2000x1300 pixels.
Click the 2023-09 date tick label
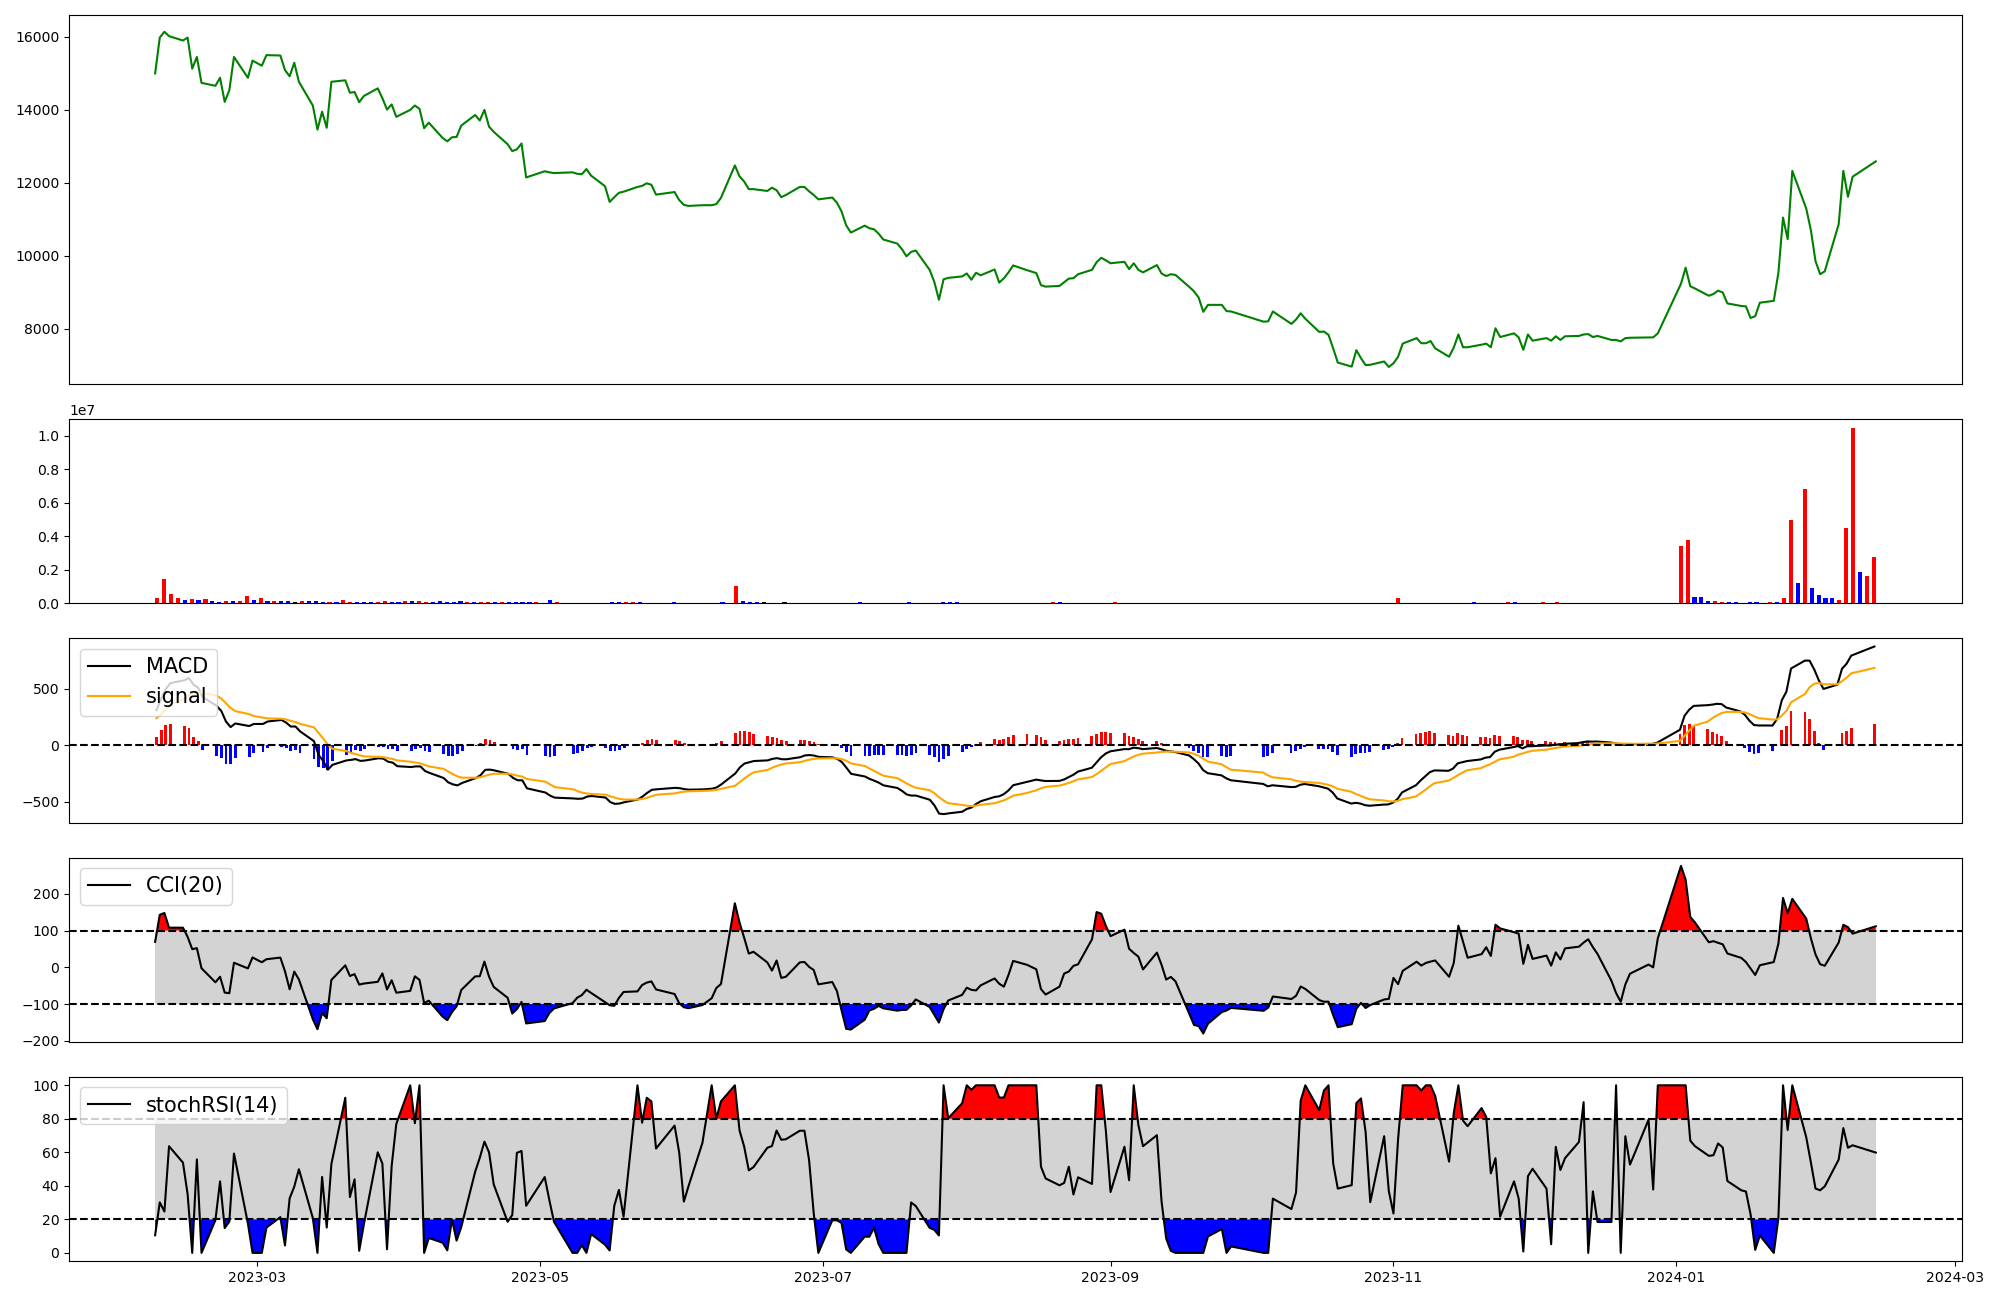pos(1110,1277)
